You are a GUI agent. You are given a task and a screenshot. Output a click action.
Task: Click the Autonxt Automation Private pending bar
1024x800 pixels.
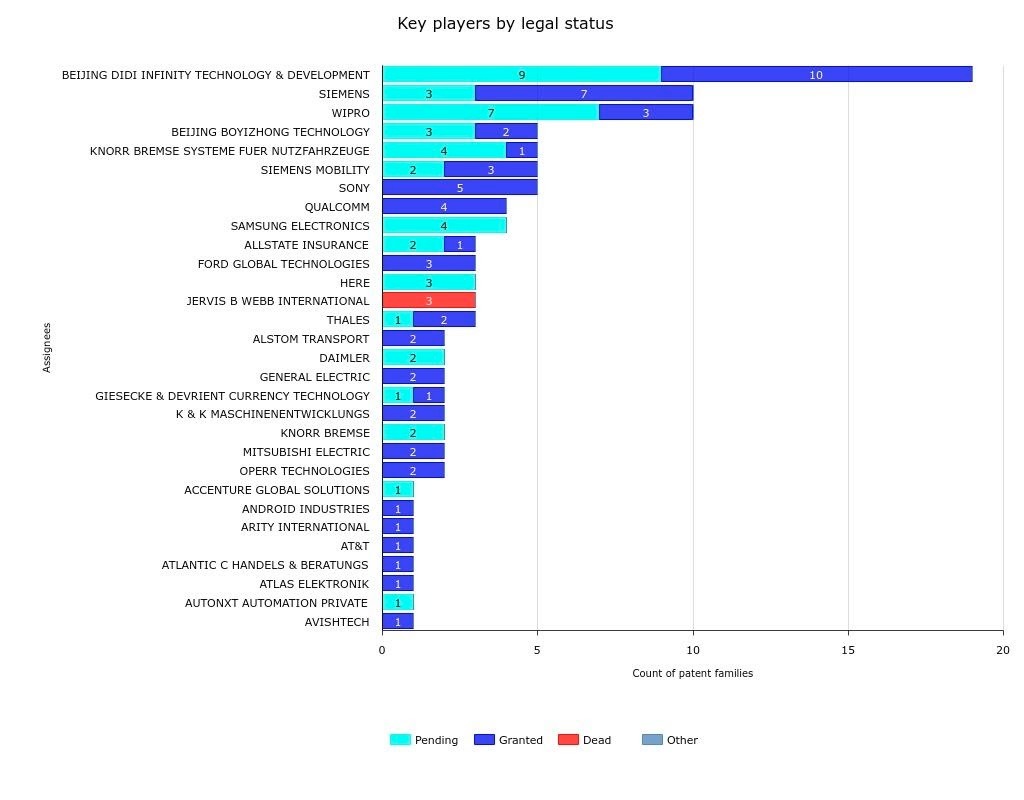(x=398, y=602)
